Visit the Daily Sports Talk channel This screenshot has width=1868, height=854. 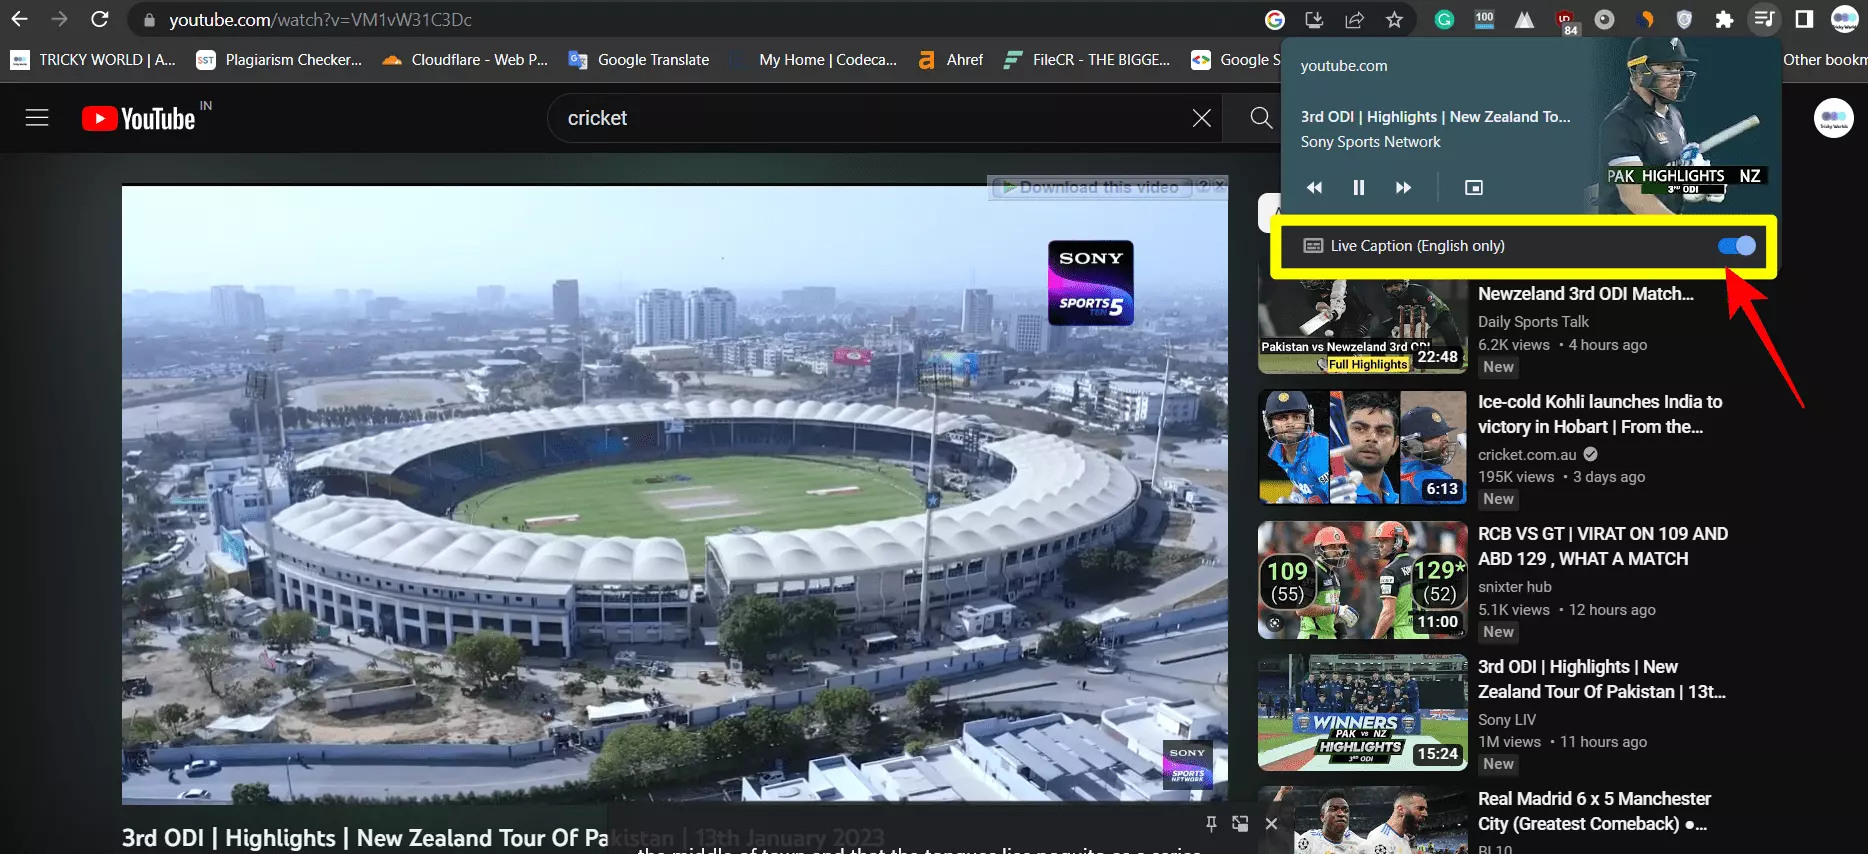1533,322
